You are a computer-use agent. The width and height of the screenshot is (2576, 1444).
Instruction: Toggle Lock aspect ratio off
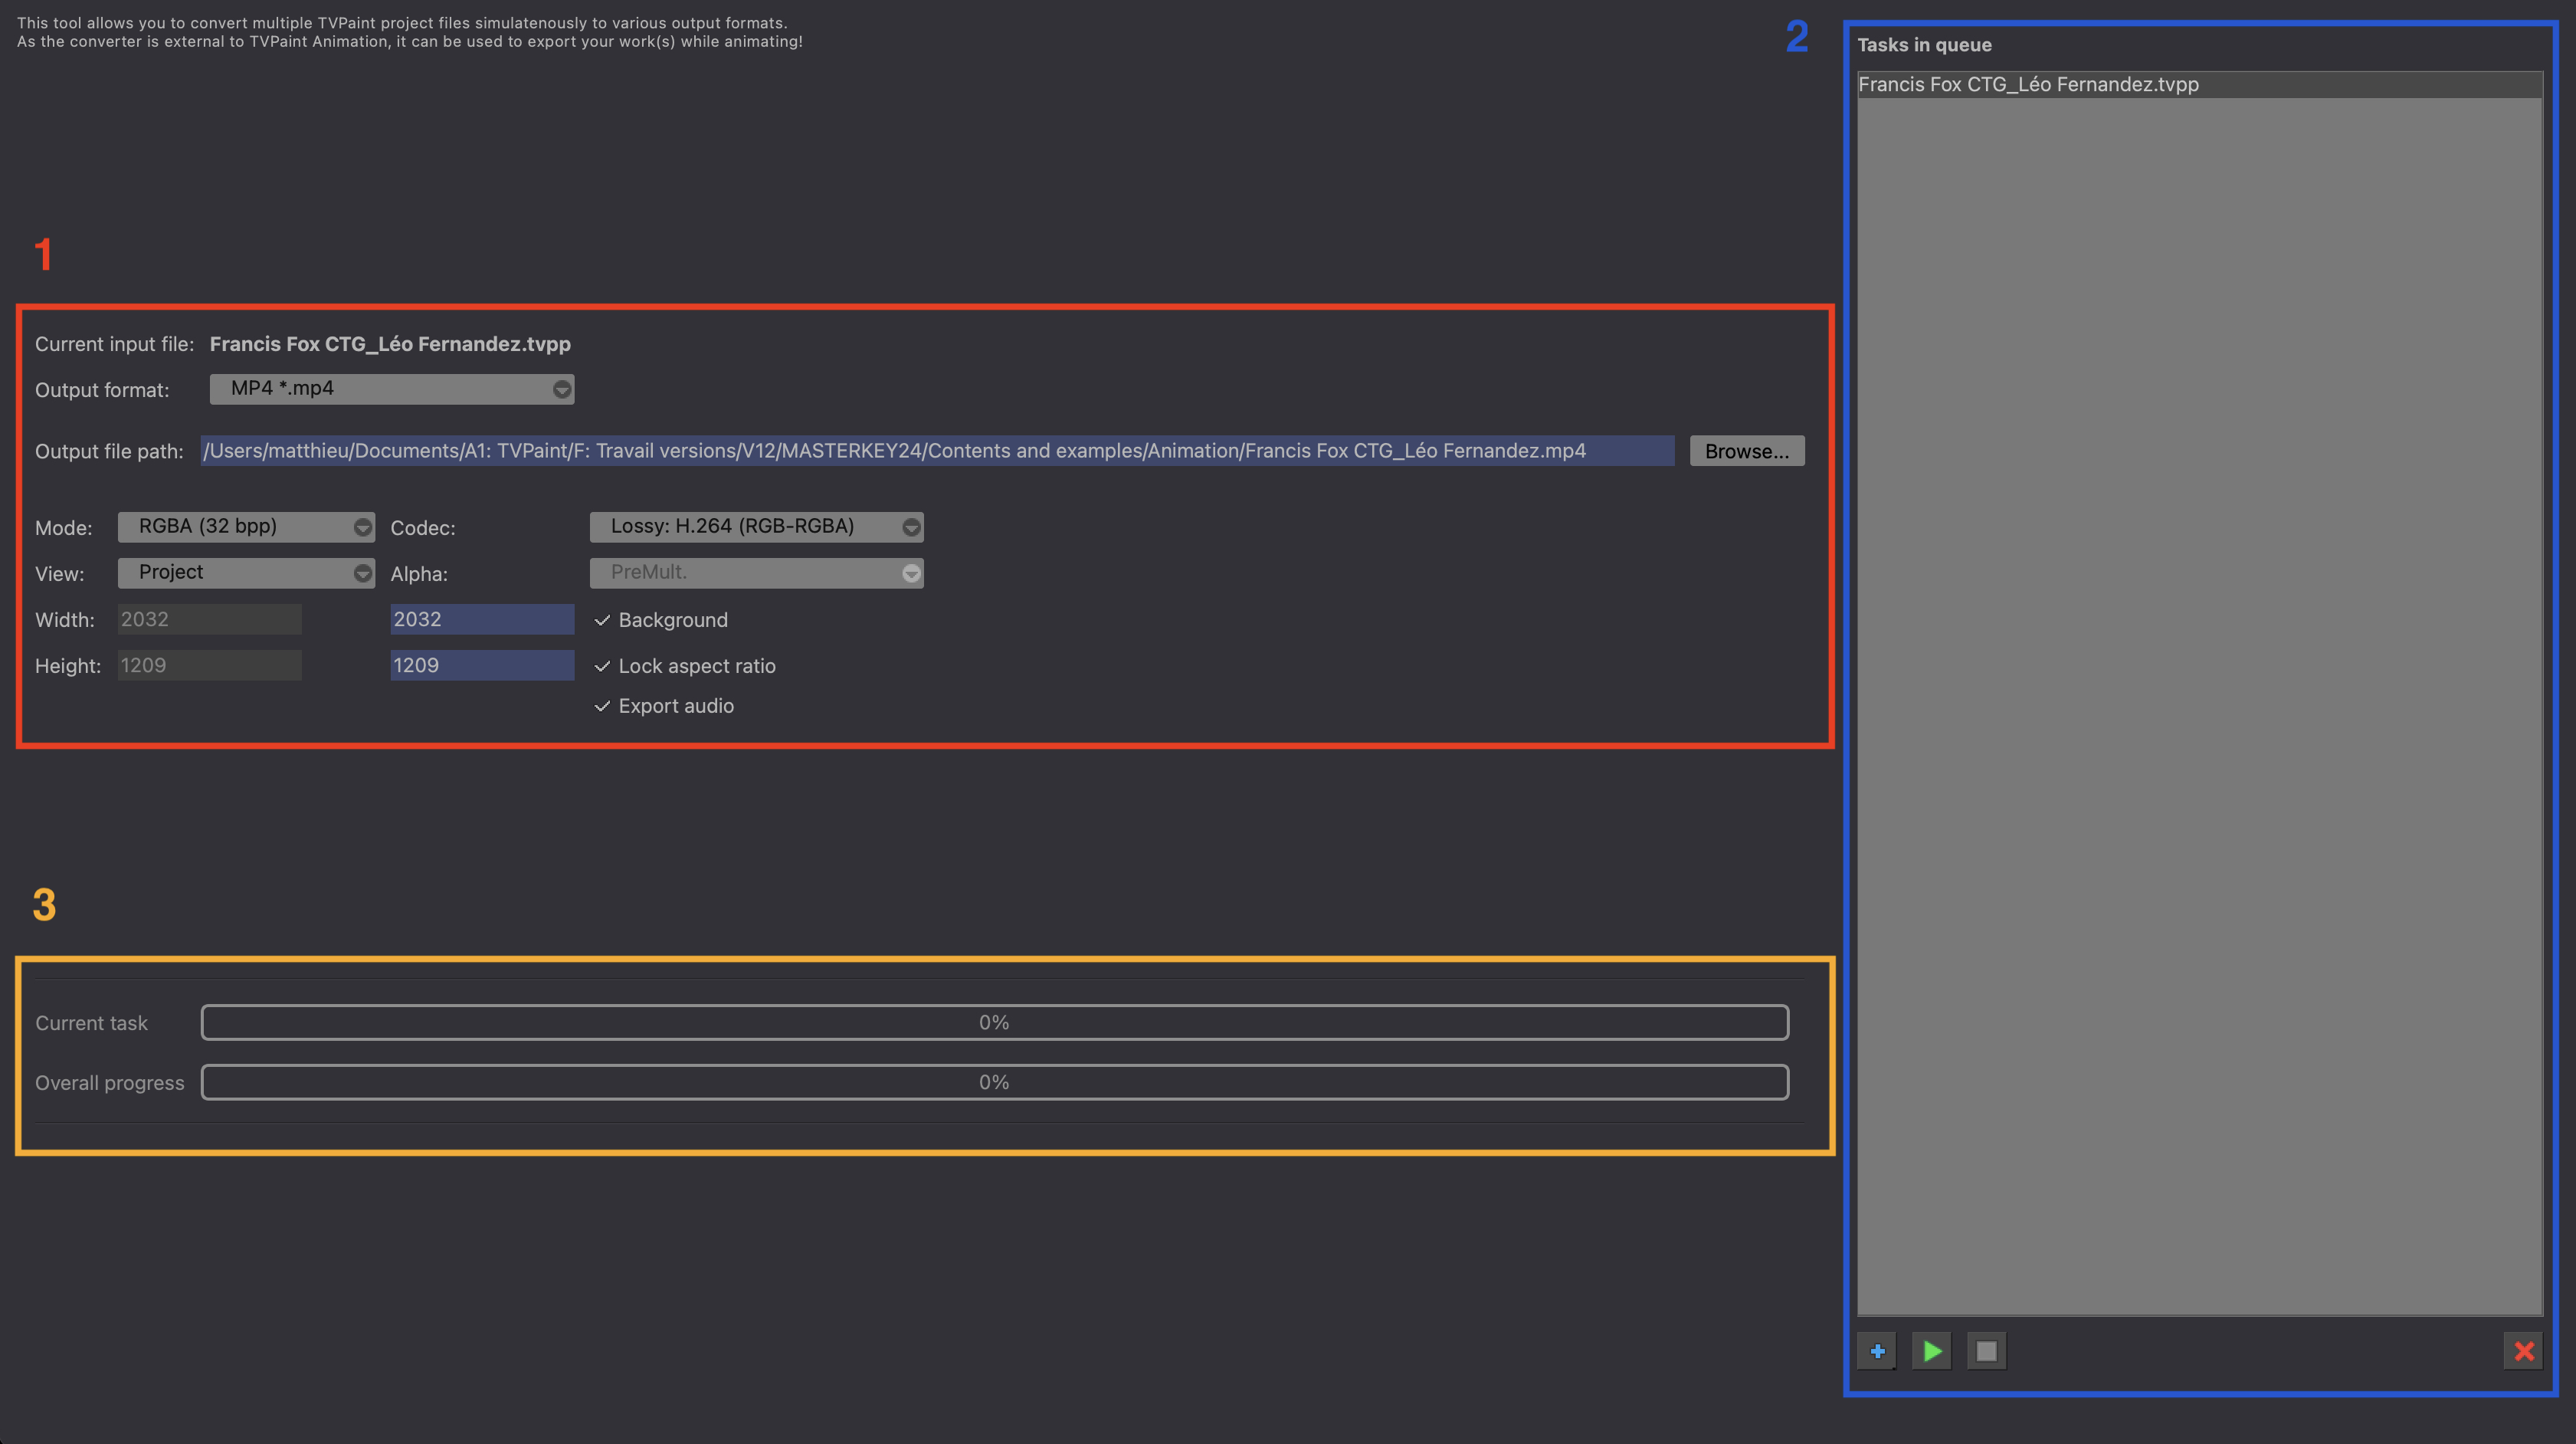tap(601, 666)
